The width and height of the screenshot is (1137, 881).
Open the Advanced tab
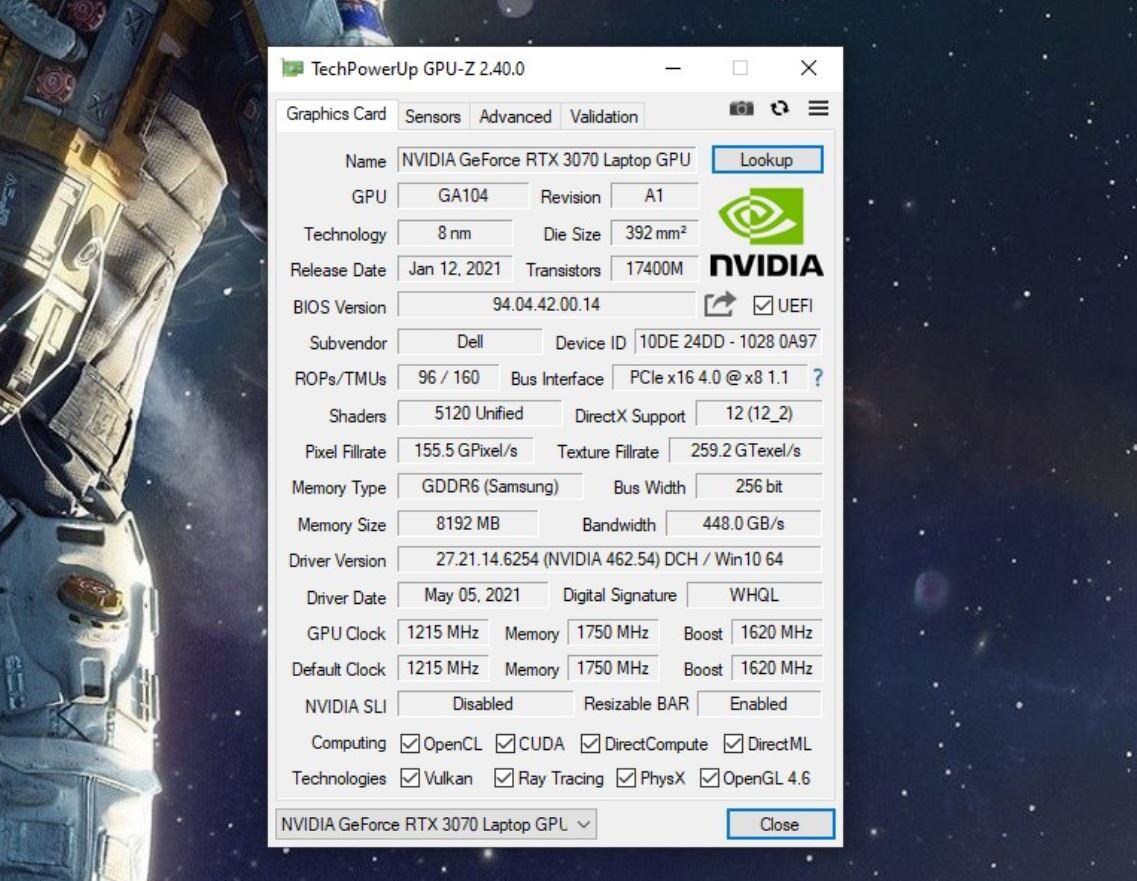pos(515,117)
